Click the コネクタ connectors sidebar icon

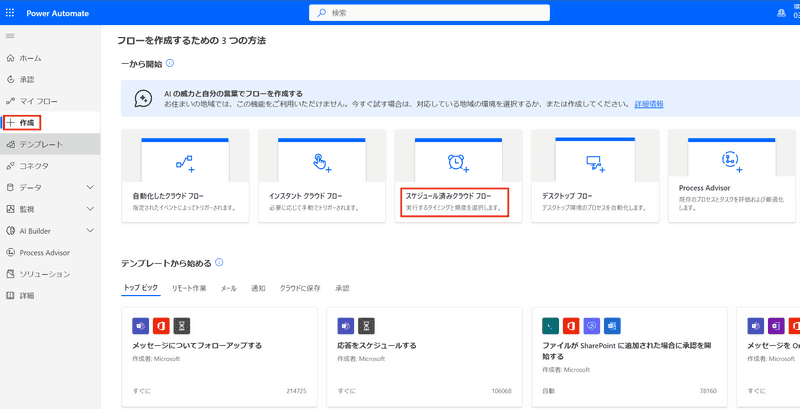(11, 165)
